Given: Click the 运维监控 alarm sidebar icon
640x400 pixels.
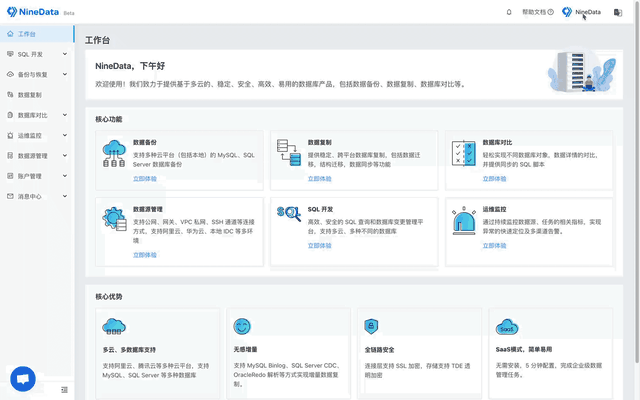Looking at the screenshot, I should tap(10, 135).
